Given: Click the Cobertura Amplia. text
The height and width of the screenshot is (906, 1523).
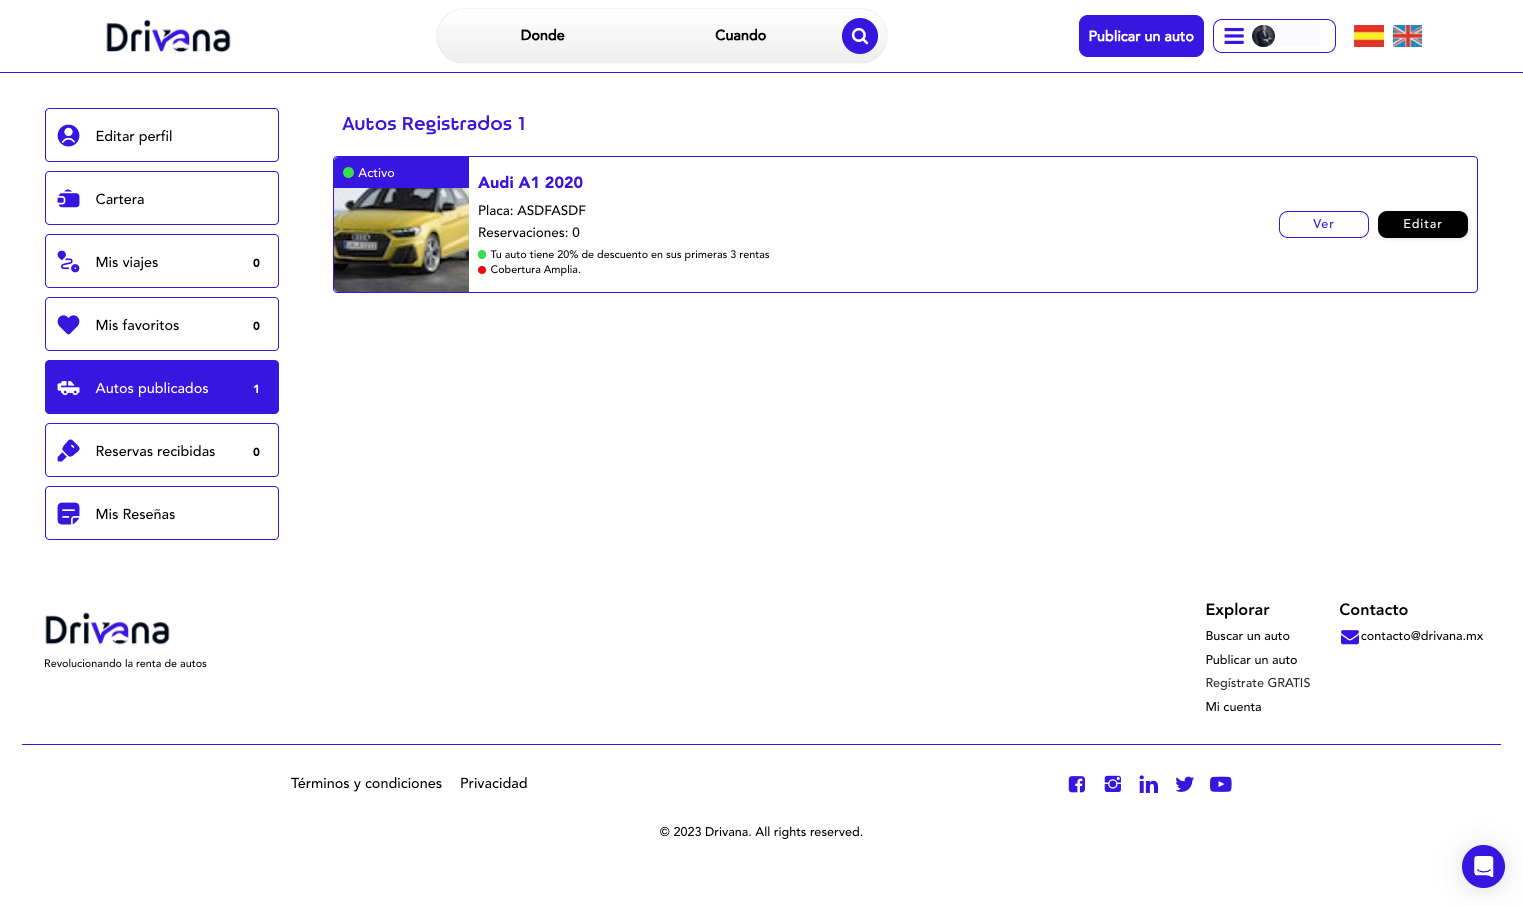Looking at the screenshot, I should click(535, 270).
